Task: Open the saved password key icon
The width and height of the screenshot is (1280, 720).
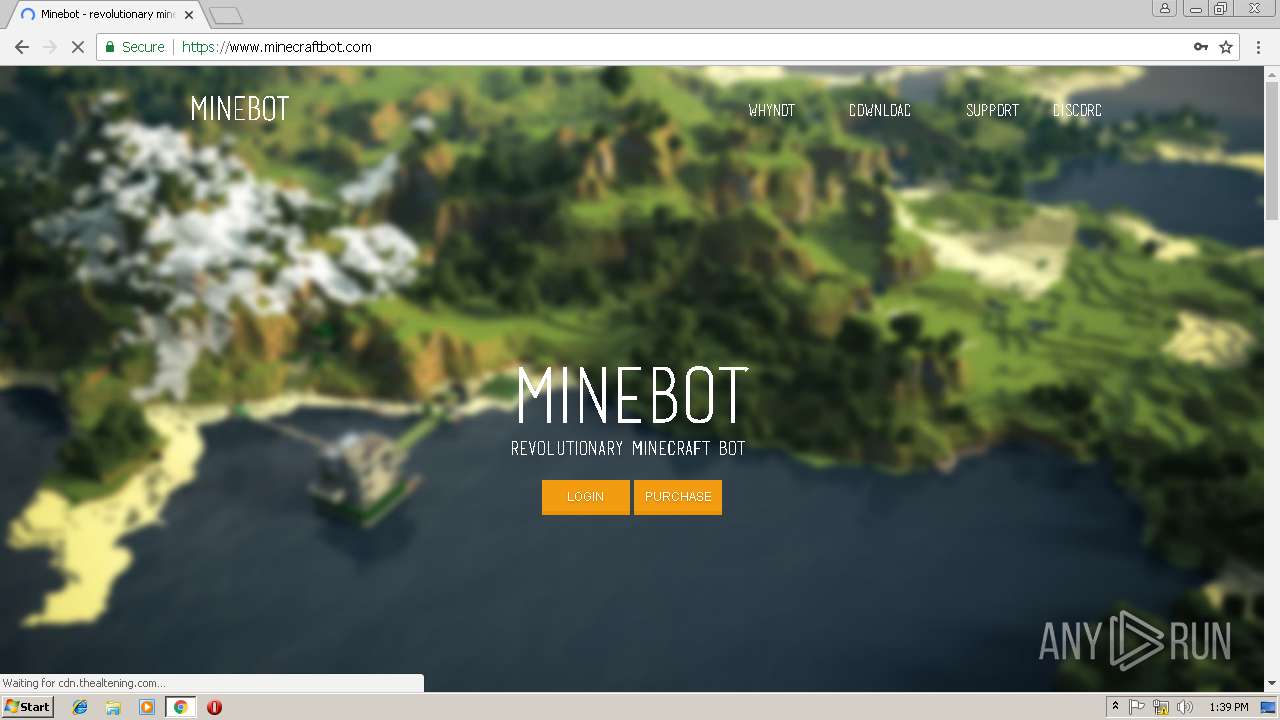Action: [1201, 47]
